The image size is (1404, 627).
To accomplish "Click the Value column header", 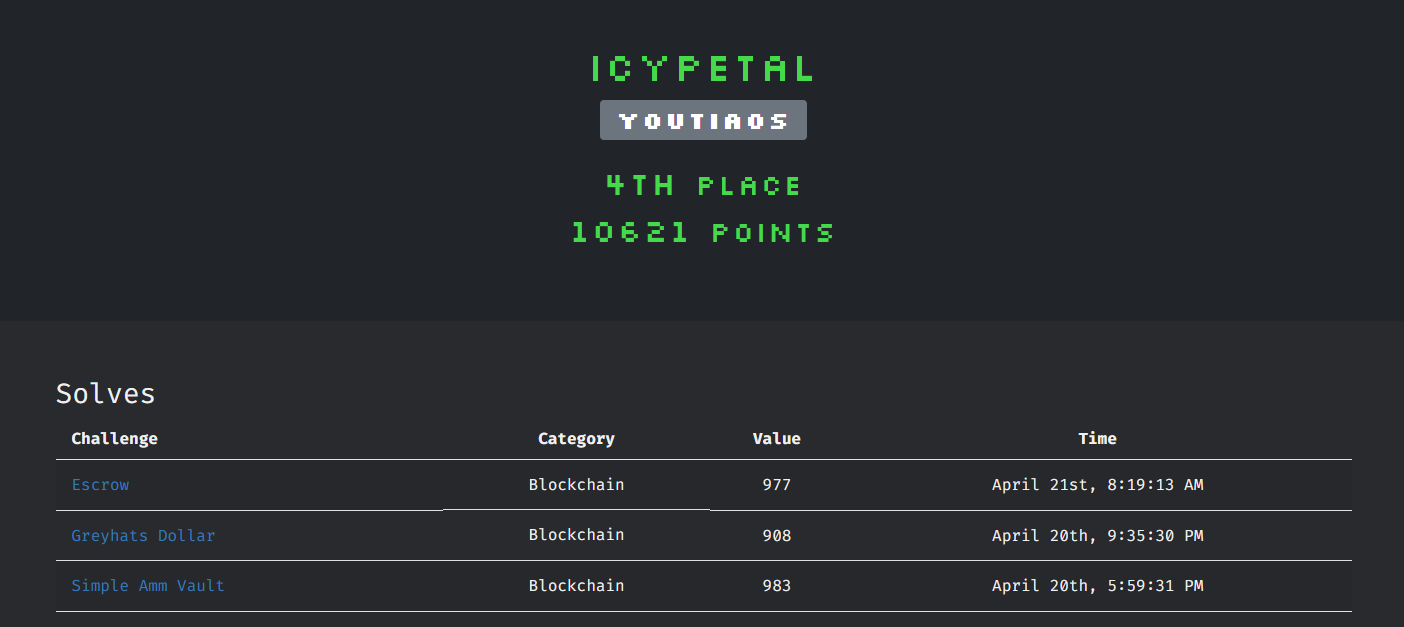I will click(x=776, y=439).
